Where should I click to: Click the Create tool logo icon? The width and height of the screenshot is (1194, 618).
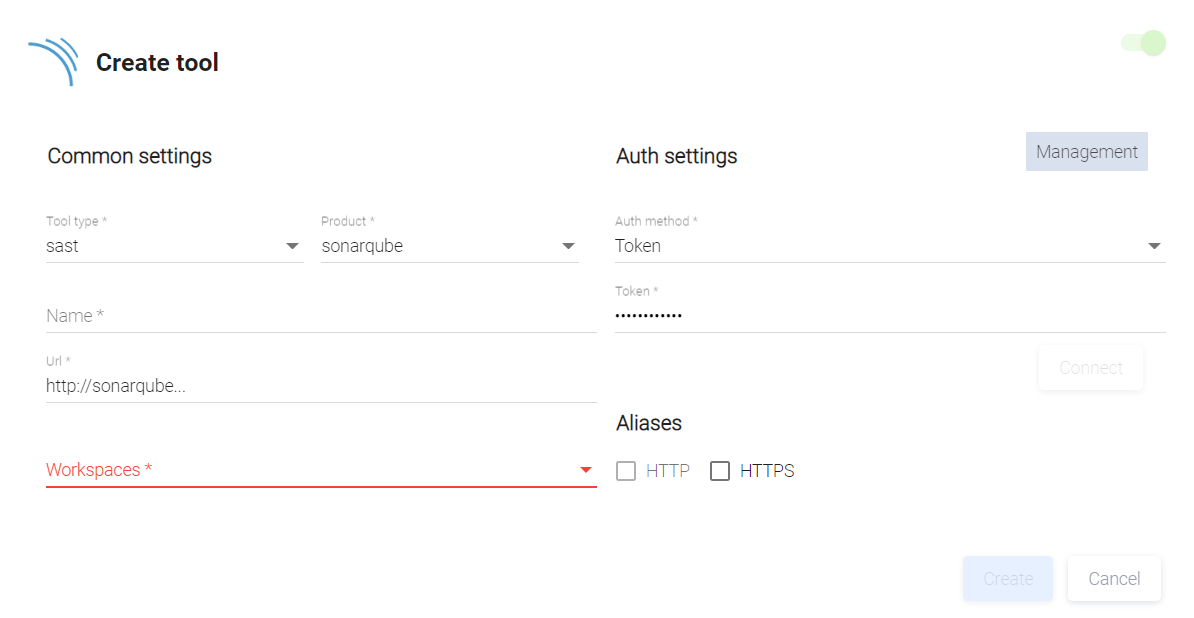pyautogui.click(x=54, y=61)
